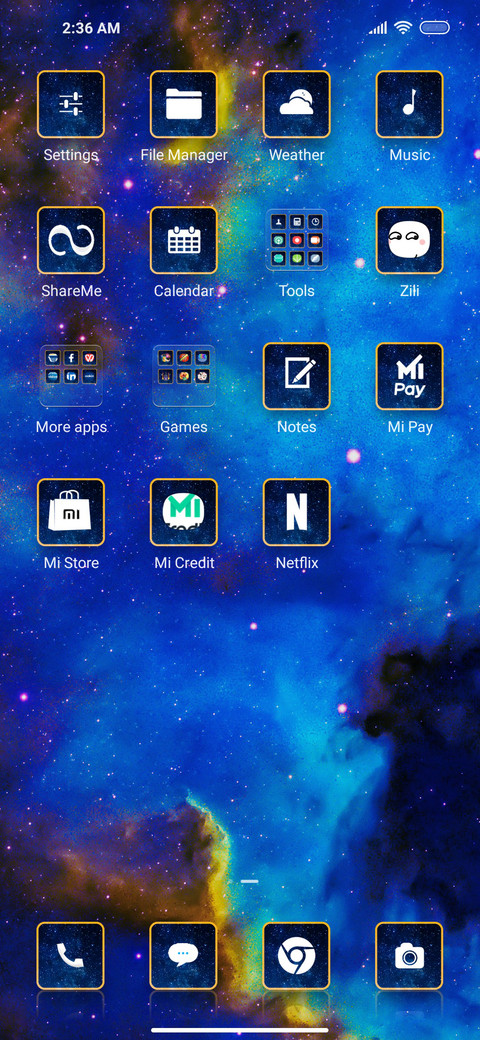Expand the Tools folder
Image resolution: width=480 pixels, height=1040 pixels.
click(296, 240)
